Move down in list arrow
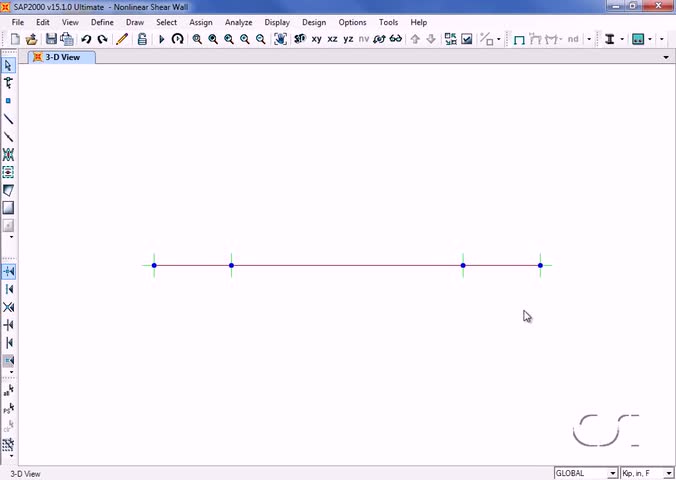The width and height of the screenshot is (676, 480). point(431,39)
